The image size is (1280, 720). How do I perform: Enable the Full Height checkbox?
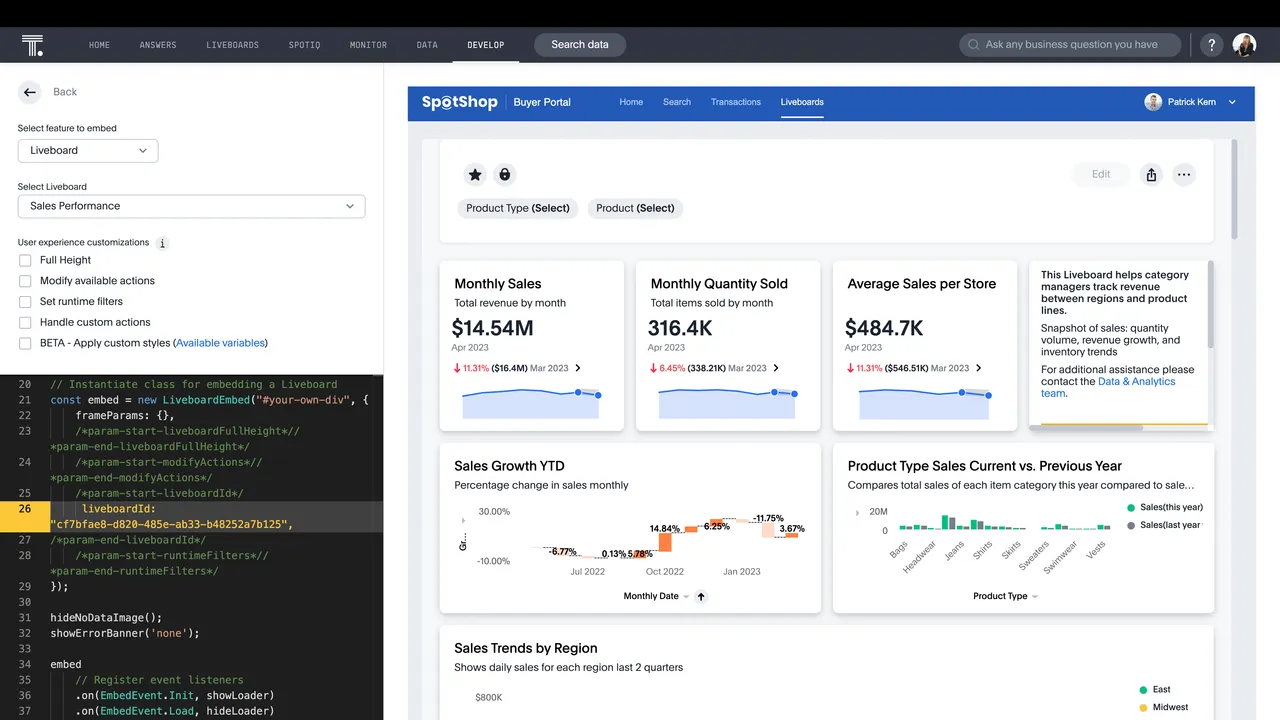[25, 260]
